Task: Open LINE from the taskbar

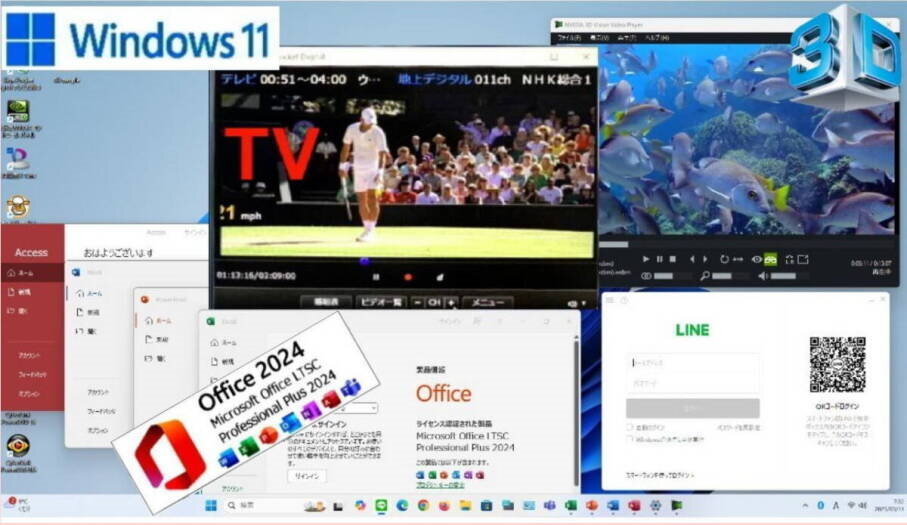Action: coord(381,506)
